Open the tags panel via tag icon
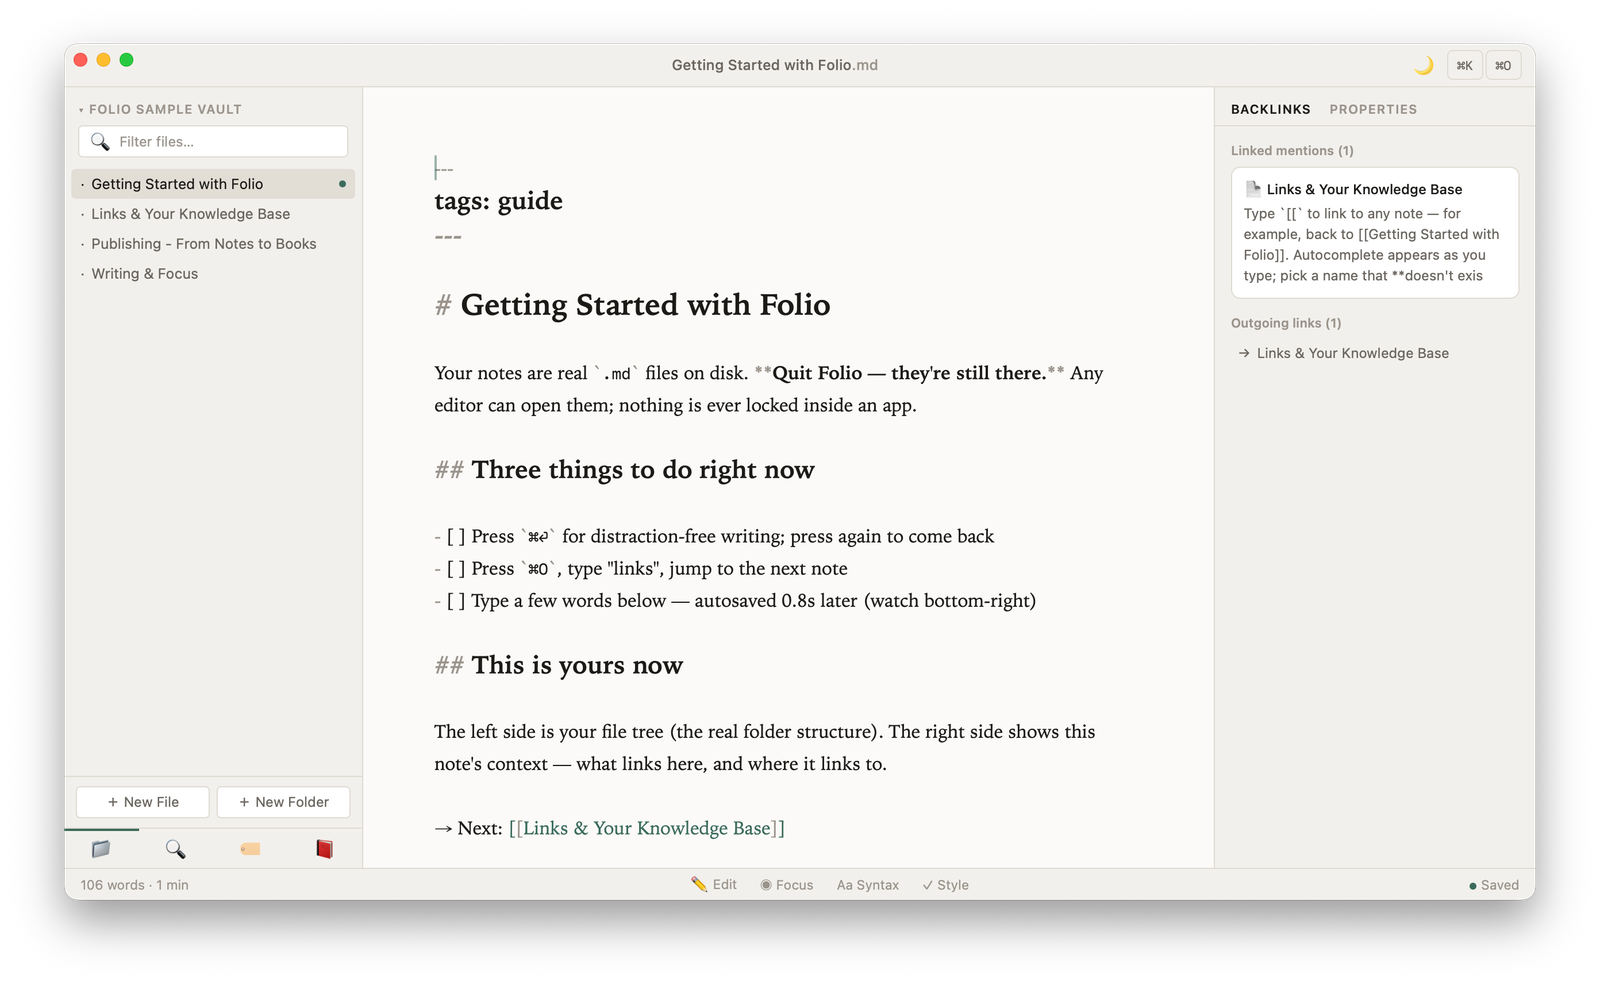 (250, 849)
